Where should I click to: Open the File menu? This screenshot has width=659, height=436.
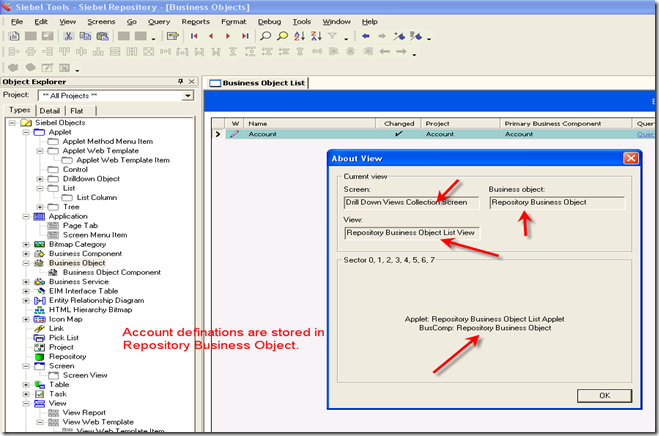tap(17, 21)
